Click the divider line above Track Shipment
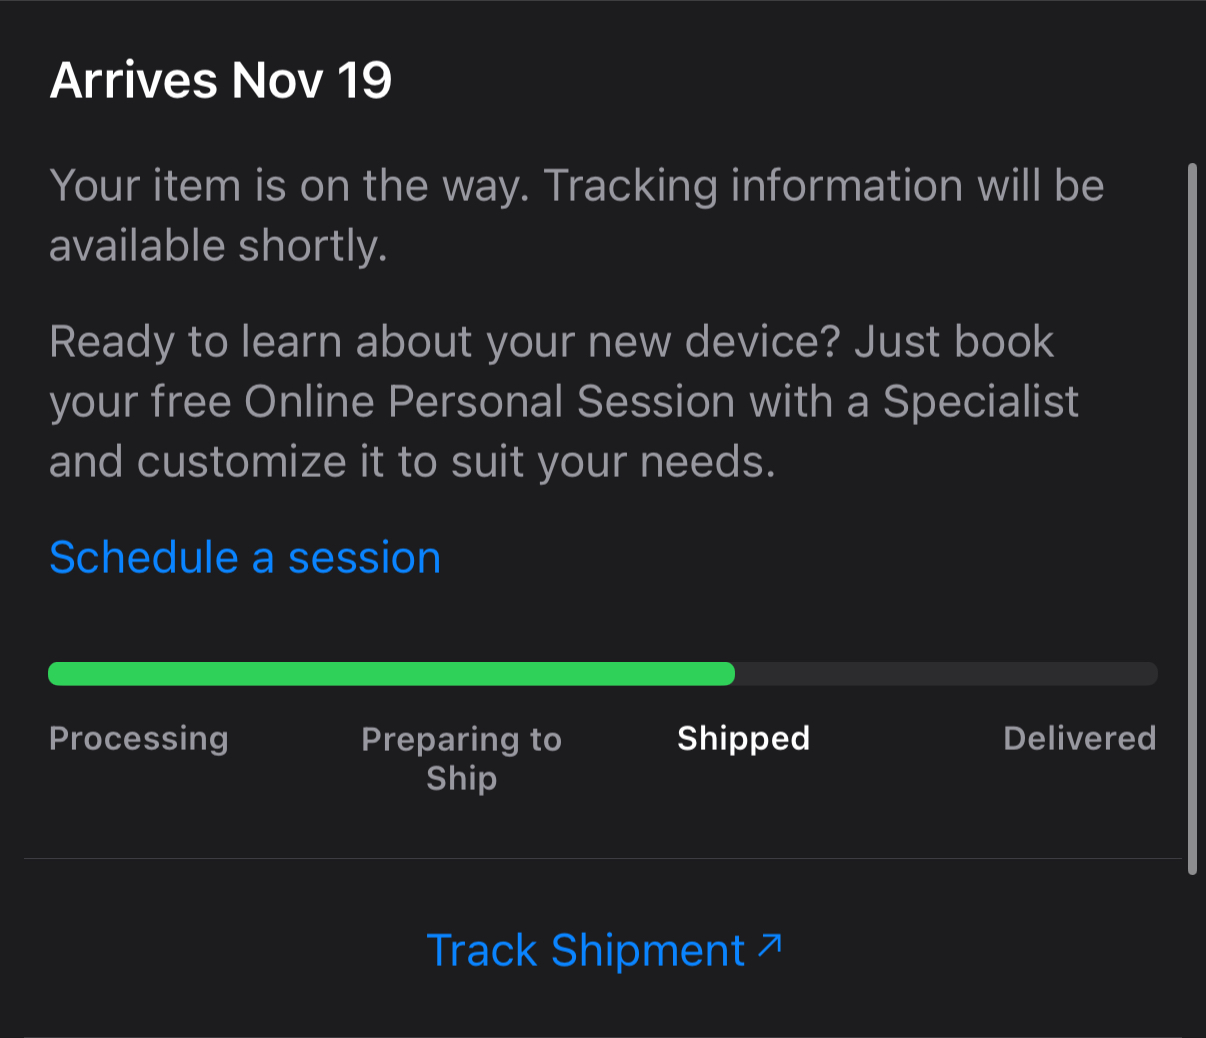This screenshot has width=1206, height=1038. 602,859
